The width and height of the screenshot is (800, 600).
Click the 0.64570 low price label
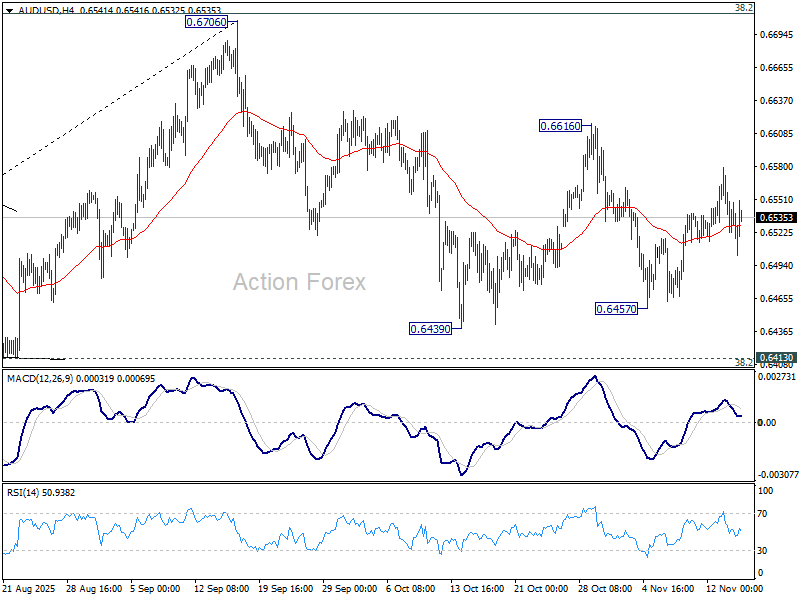(617, 309)
